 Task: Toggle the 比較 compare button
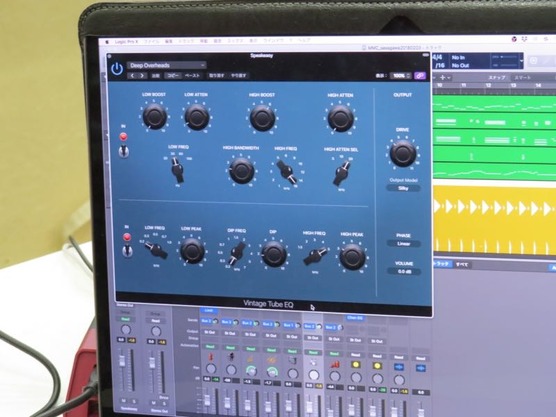tap(155, 76)
